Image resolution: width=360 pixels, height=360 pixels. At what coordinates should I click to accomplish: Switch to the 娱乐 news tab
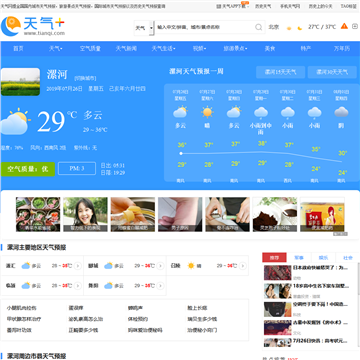(x=323, y=258)
